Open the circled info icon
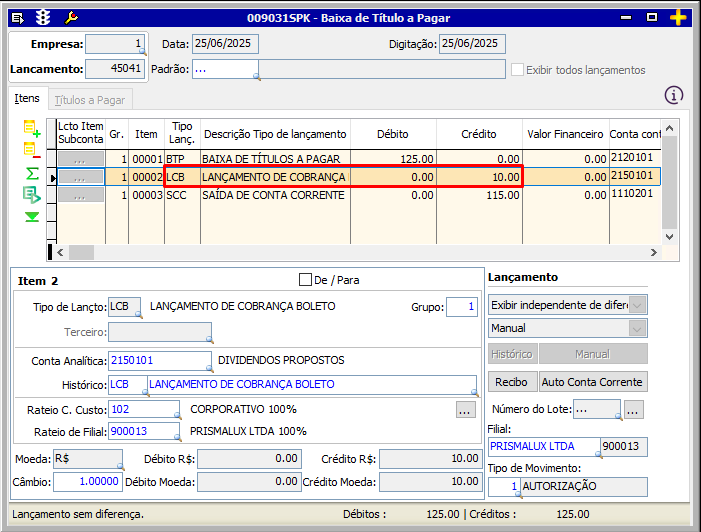 674,95
